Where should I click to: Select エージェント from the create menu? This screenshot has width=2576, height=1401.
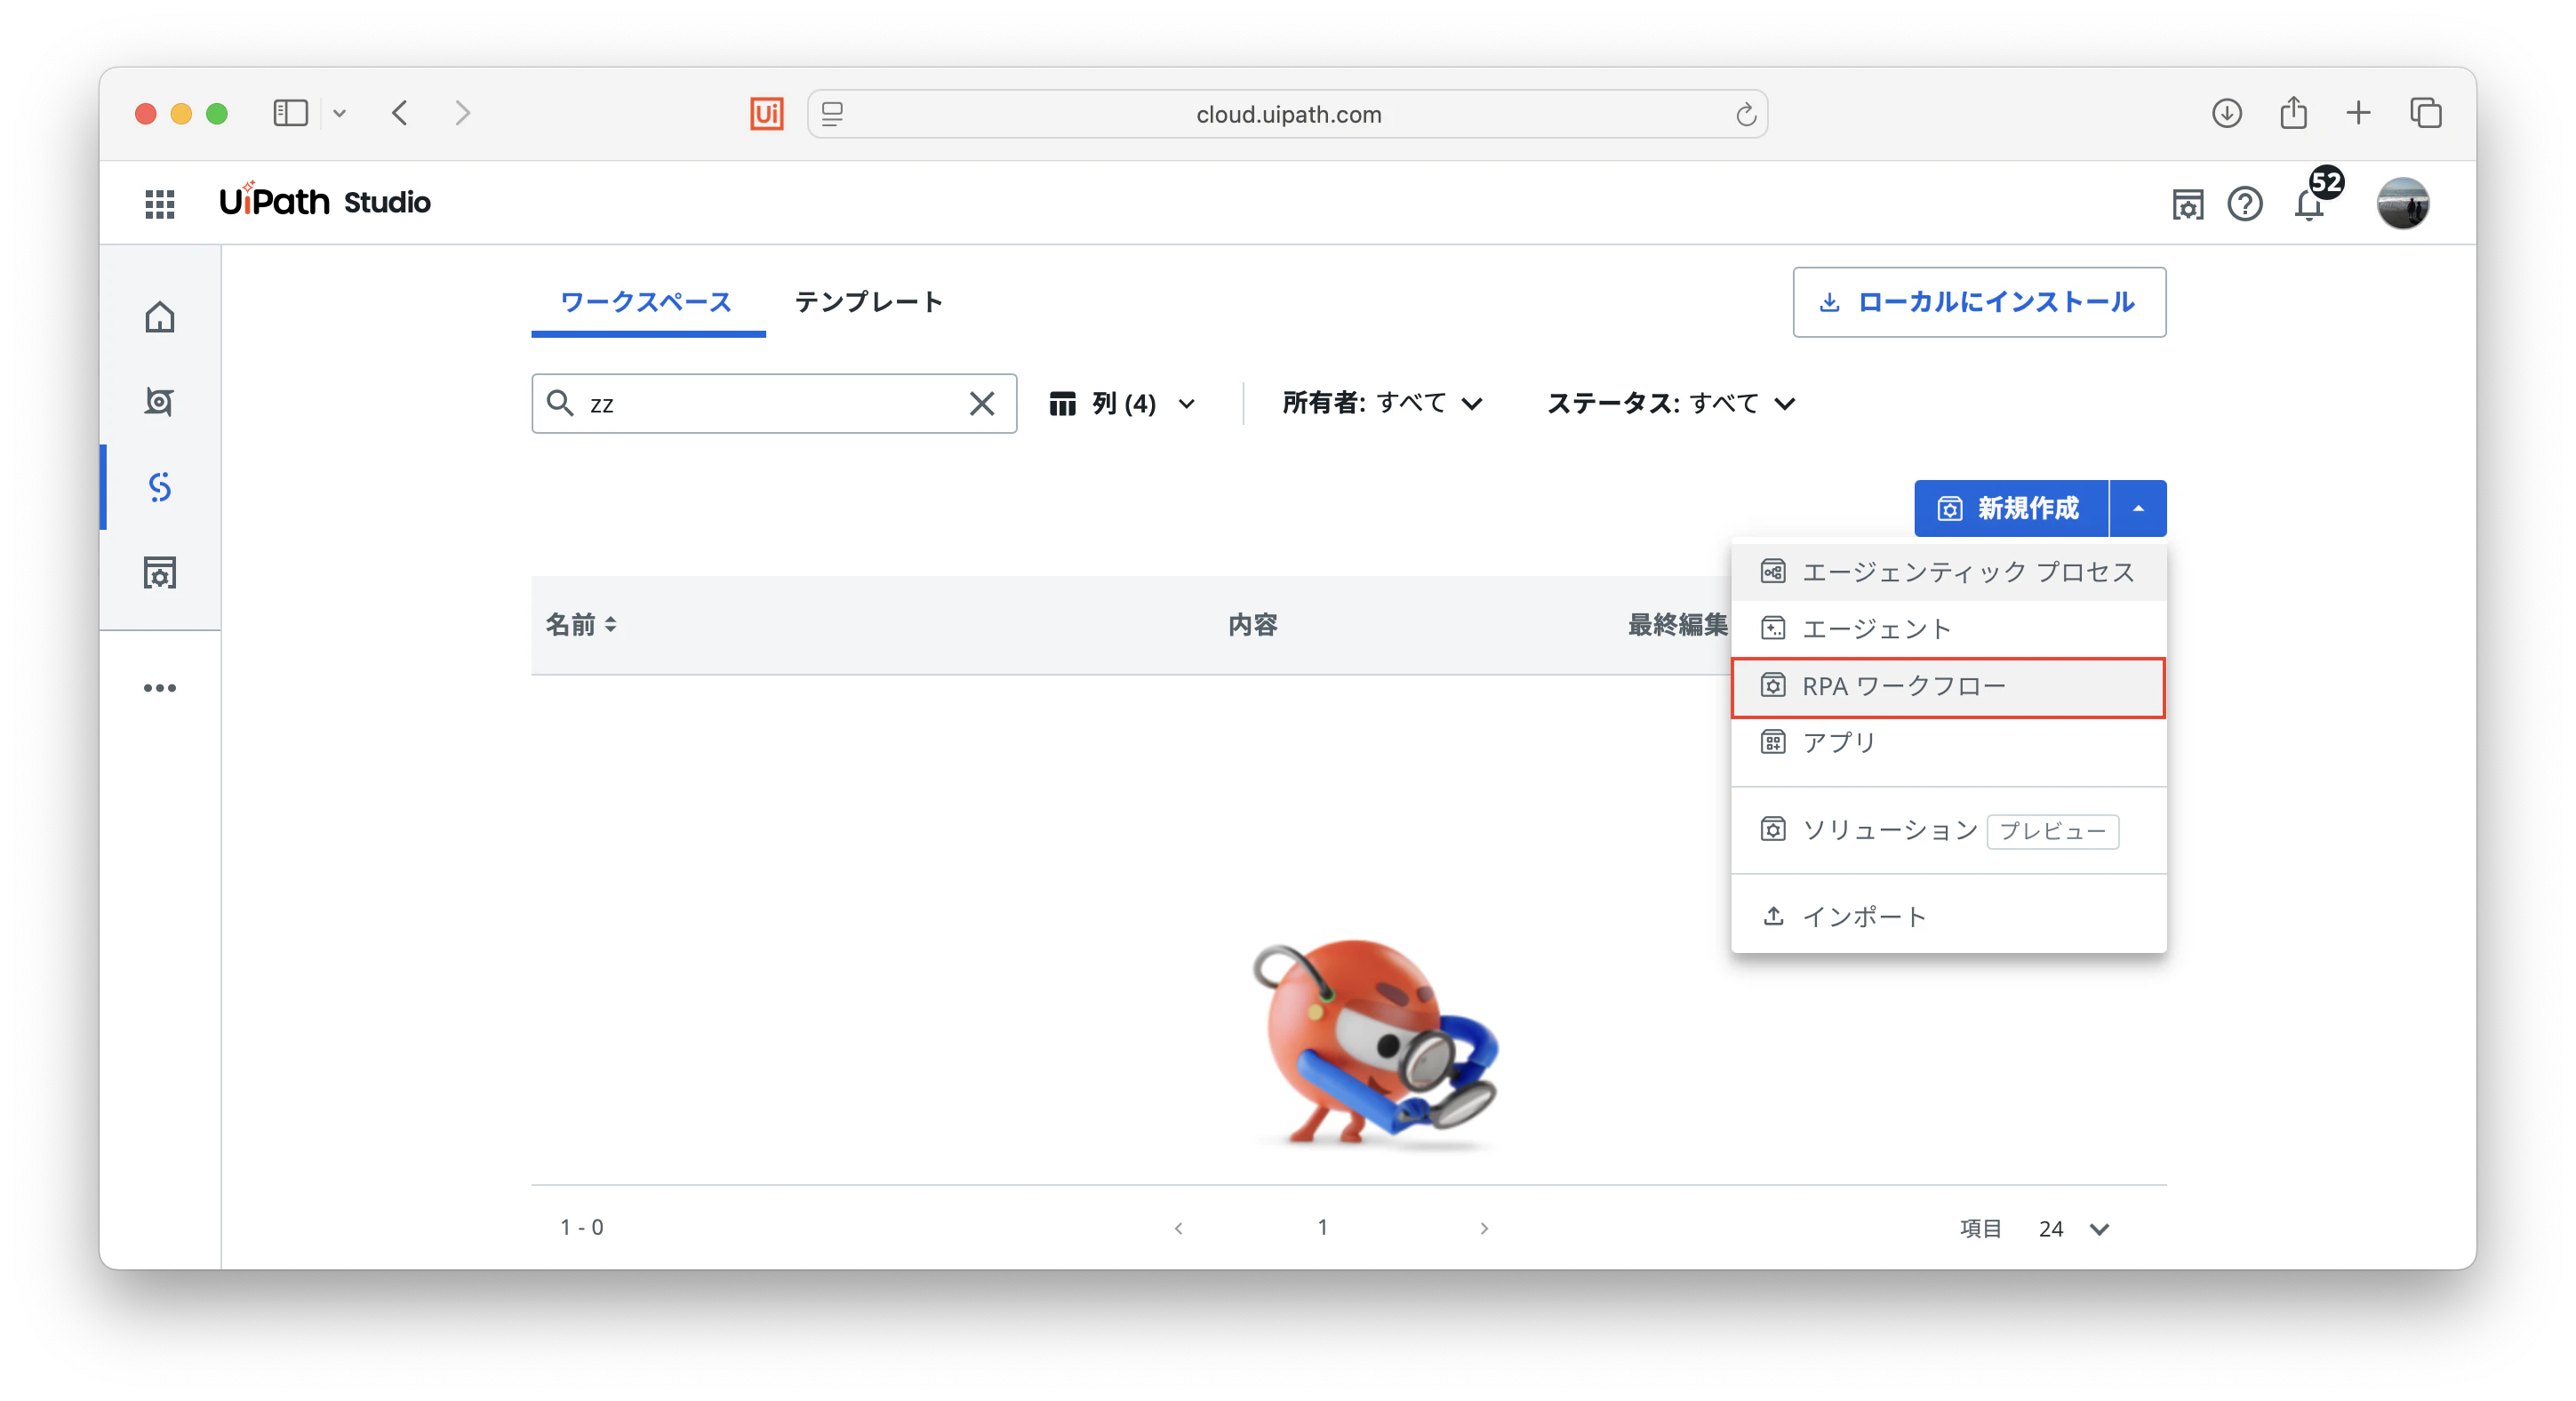click(x=1948, y=629)
